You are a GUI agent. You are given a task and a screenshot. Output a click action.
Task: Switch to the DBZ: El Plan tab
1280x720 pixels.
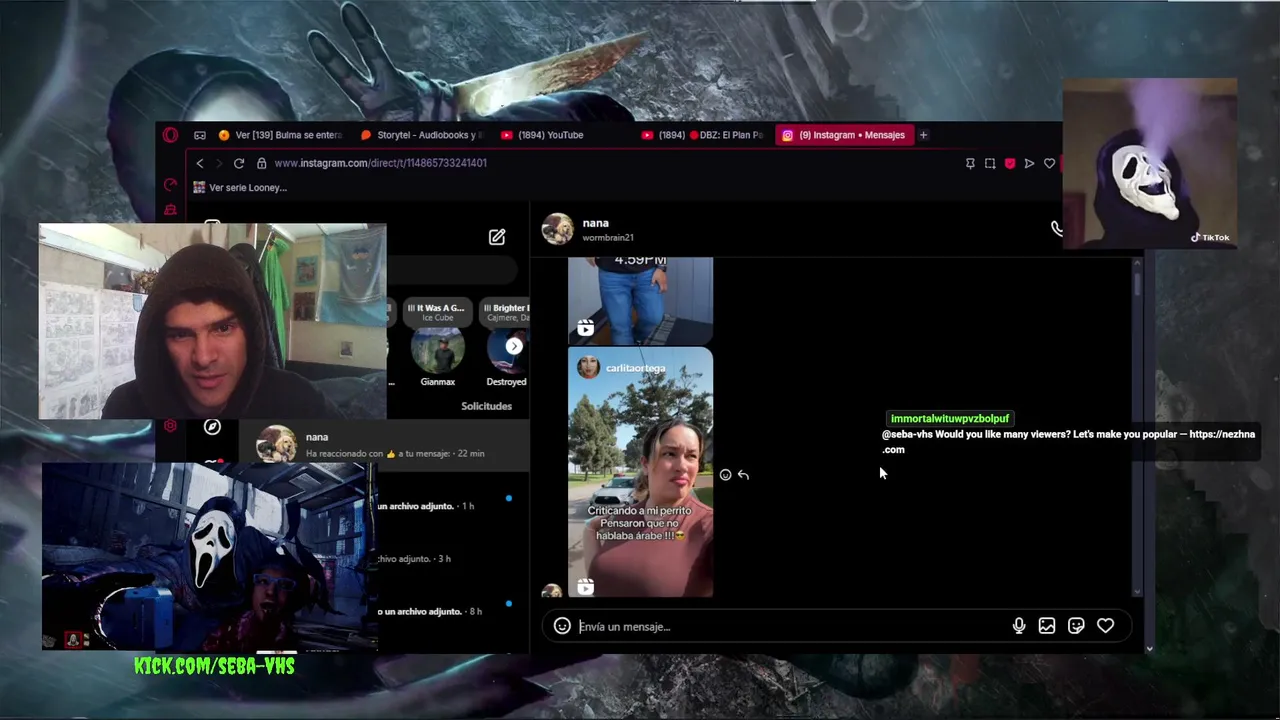click(x=702, y=135)
